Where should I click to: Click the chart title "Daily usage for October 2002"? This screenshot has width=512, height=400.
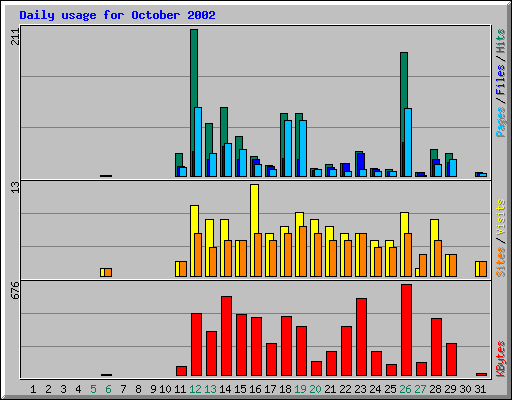click(117, 15)
